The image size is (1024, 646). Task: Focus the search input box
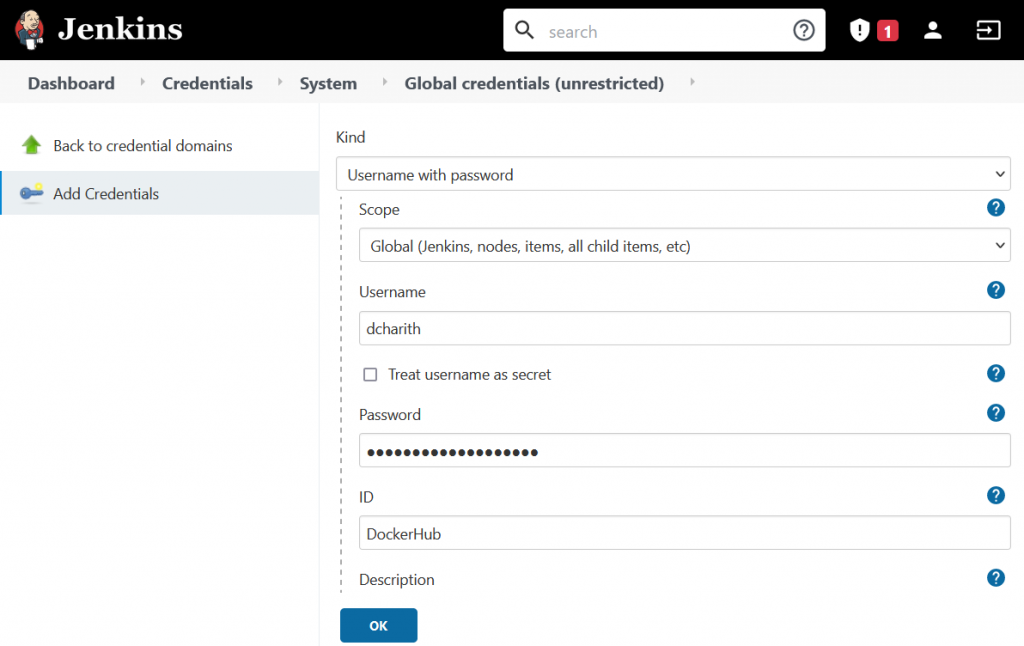tap(664, 31)
